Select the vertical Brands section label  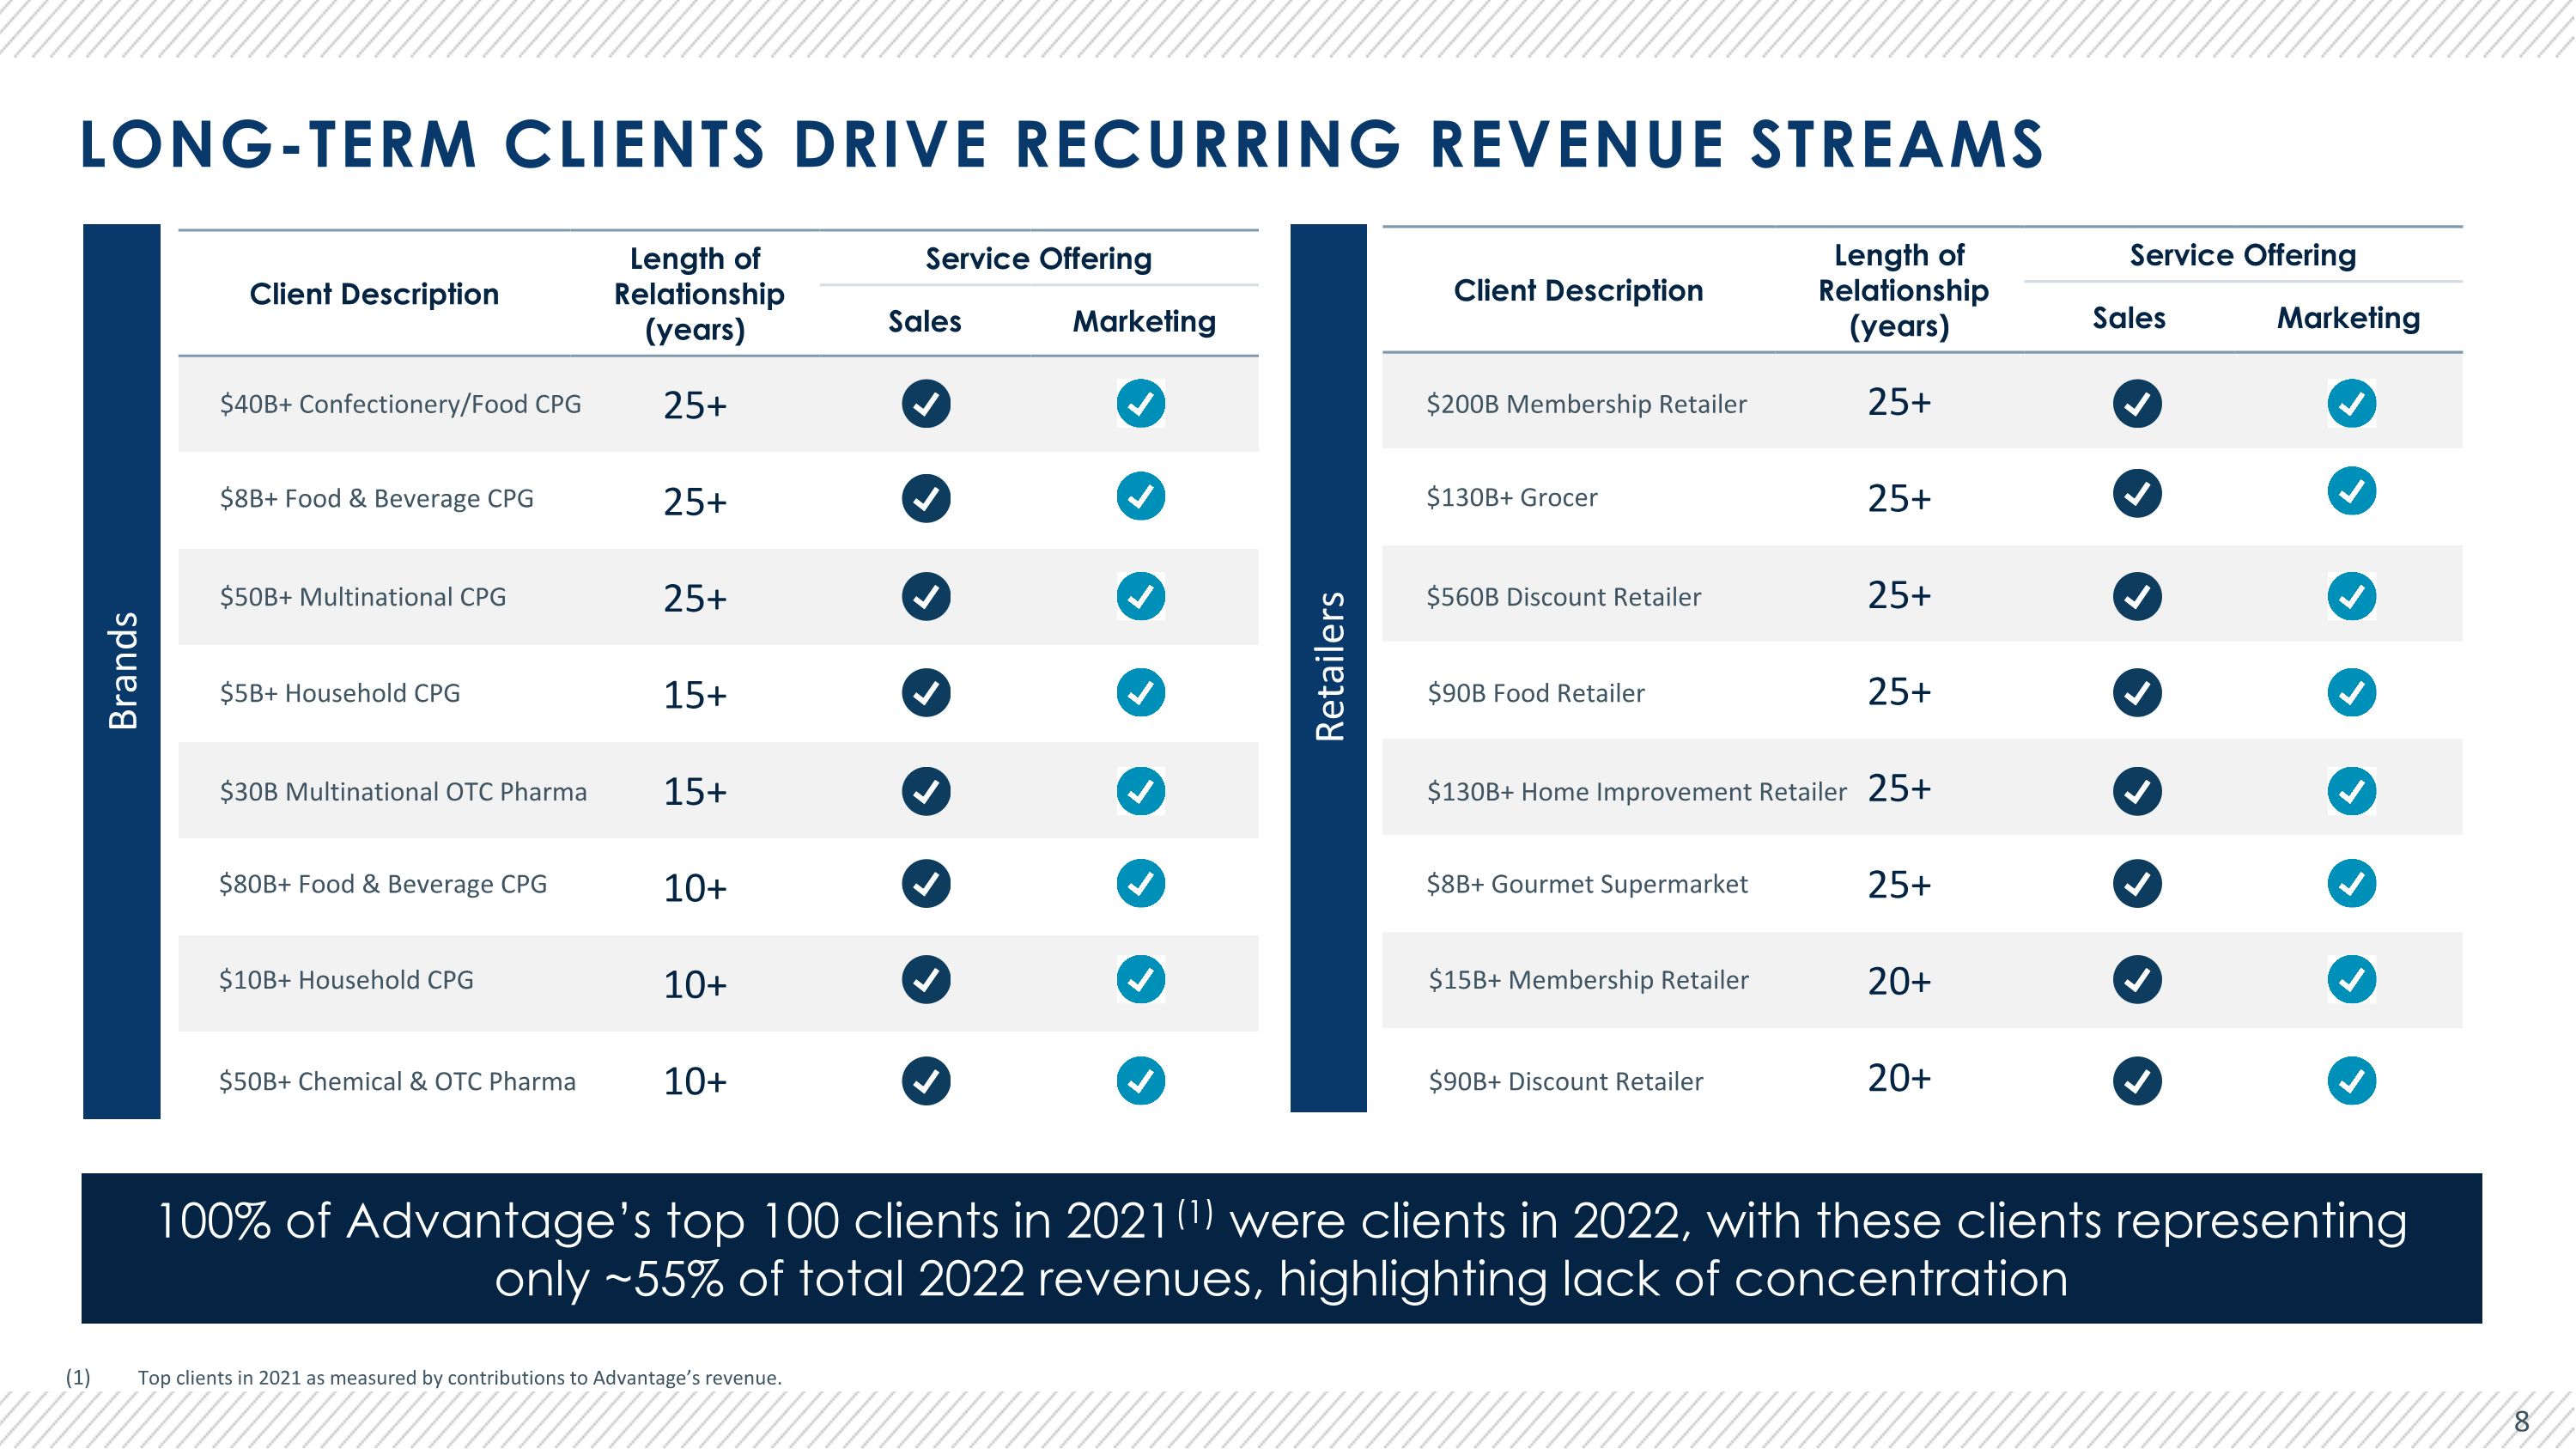click(x=122, y=671)
